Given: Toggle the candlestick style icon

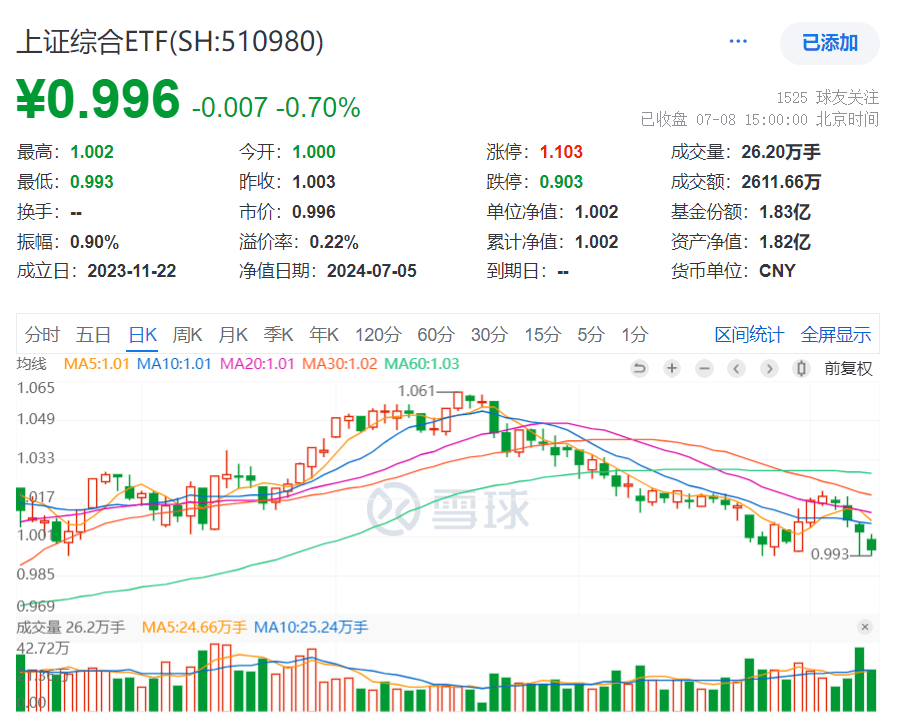Looking at the screenshot, I should [x=801, y=368].
